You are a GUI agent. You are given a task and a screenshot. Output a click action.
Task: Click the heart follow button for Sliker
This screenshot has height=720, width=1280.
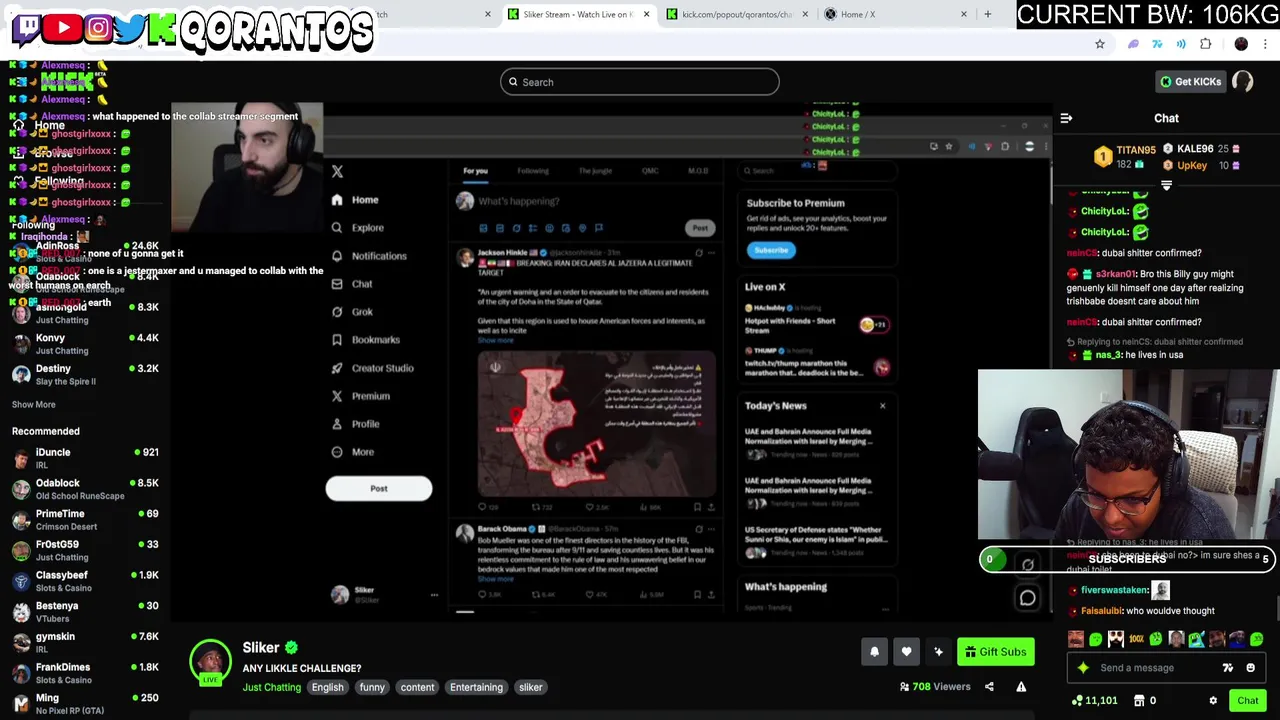click(906, 652)
